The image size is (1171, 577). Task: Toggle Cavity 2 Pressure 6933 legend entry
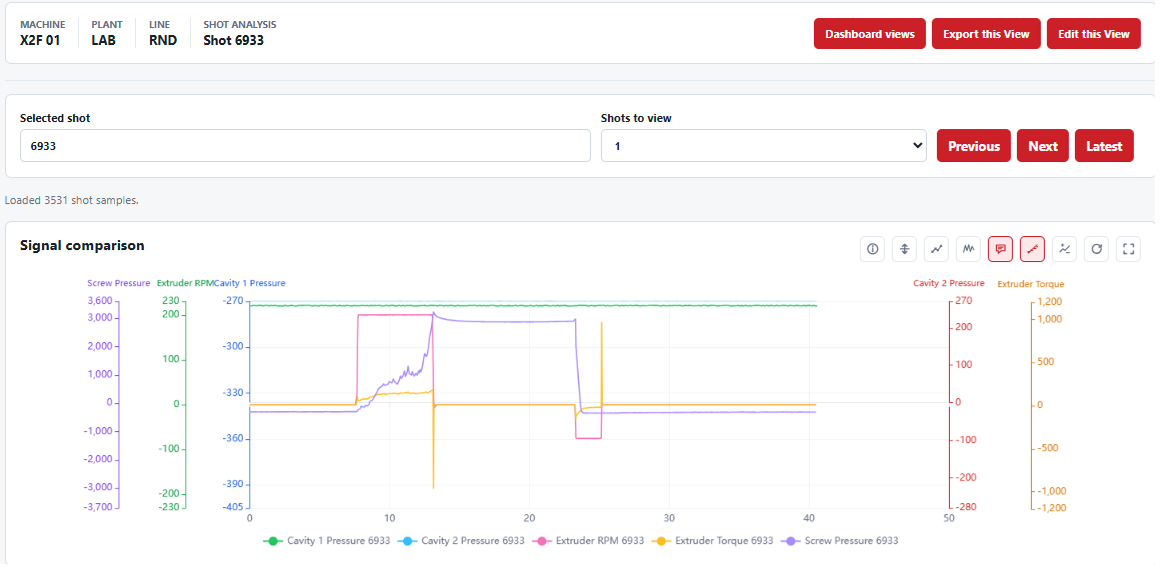[462, 540]
